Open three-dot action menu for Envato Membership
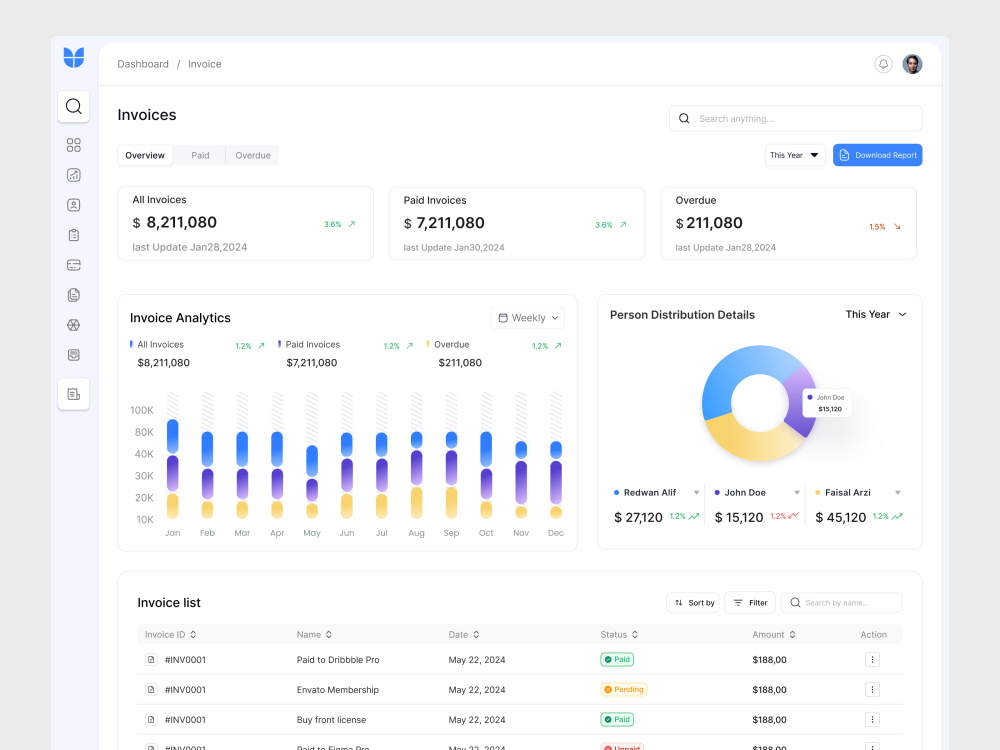Screen dimensions: 1000x750 pyautogui.click(x=872, y=689)
